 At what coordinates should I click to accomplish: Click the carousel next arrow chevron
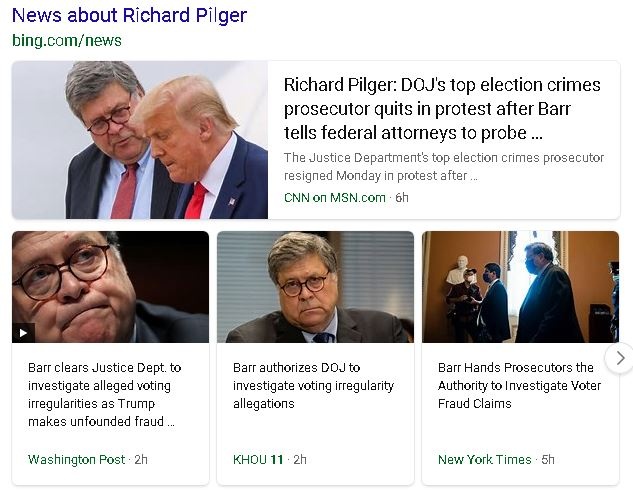coord(620,357)
